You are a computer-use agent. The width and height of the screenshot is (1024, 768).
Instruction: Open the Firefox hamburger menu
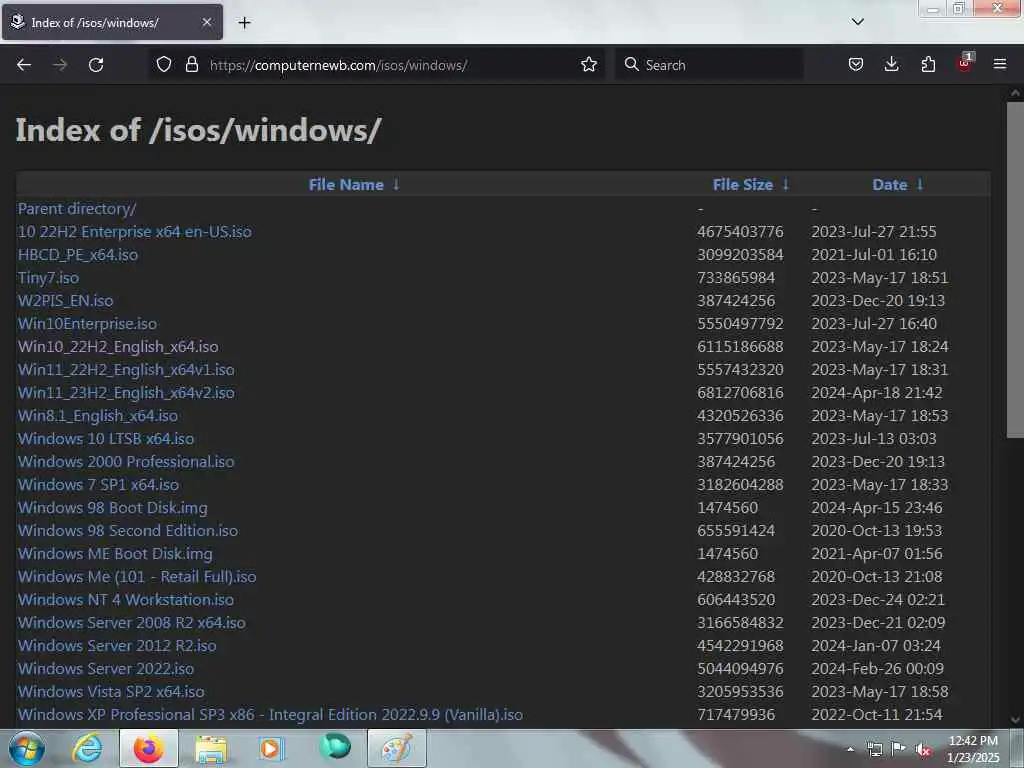tap(1000, 65)
